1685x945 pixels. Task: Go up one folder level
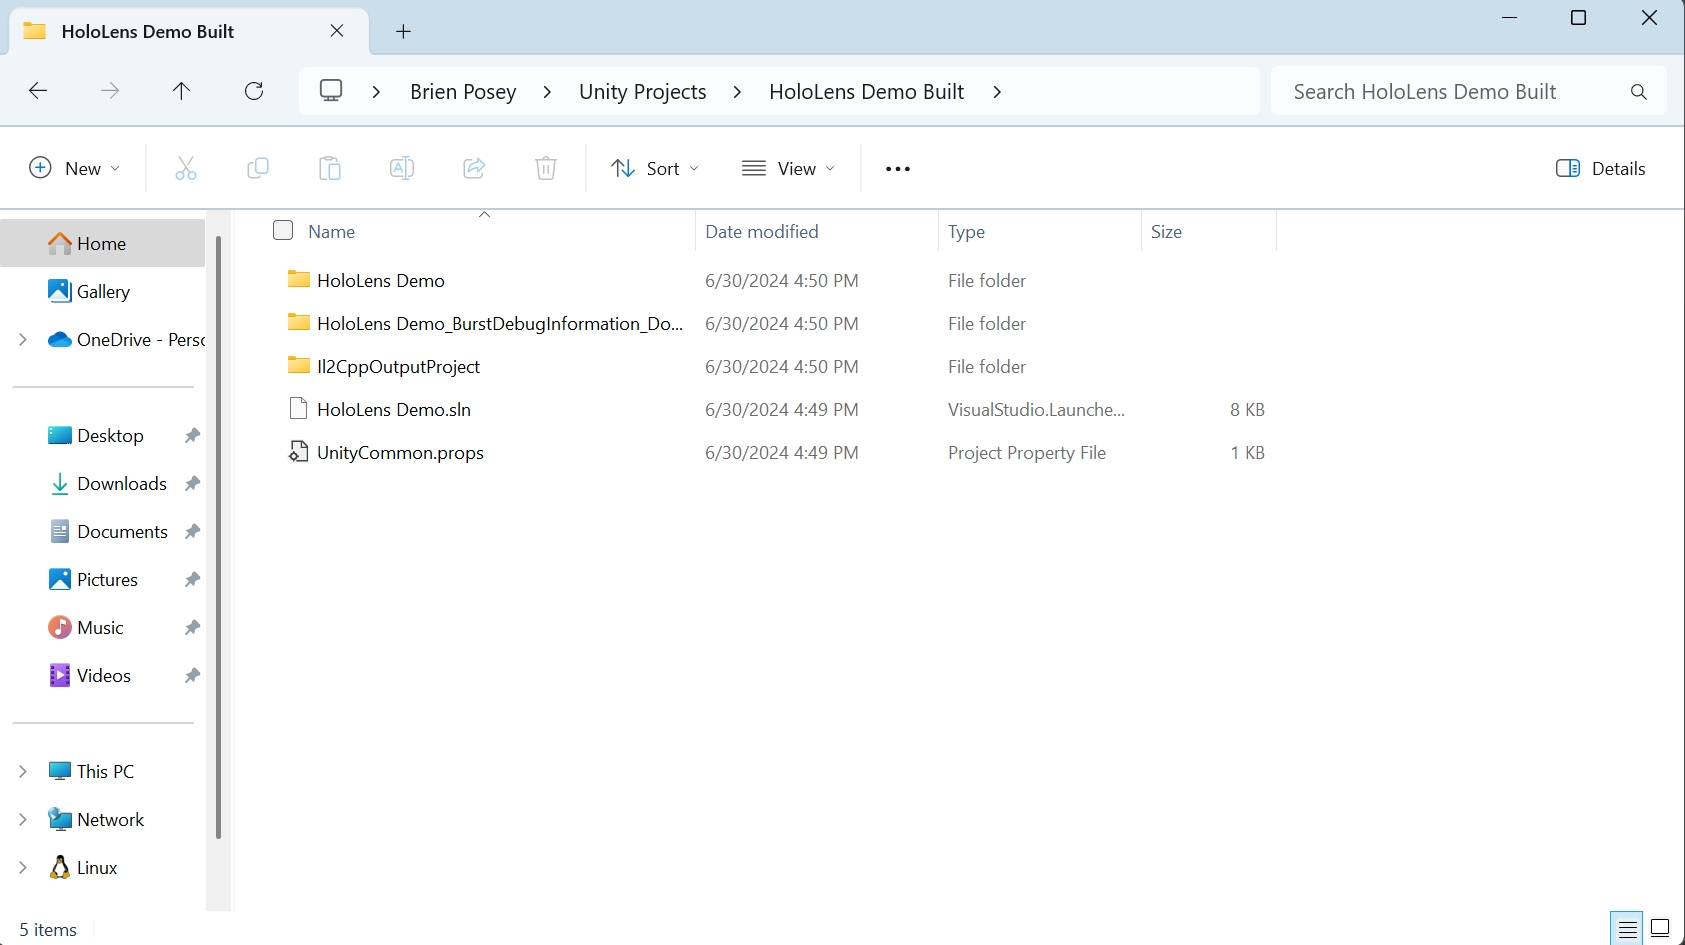(x=181, y=91)
